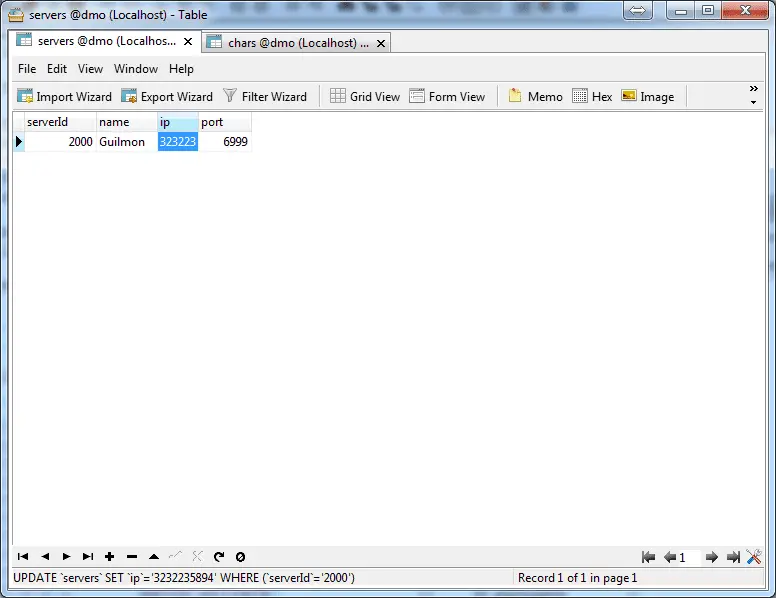Click the Record 1 of 1 status text
Screen dimensions: 776x598
578,578
